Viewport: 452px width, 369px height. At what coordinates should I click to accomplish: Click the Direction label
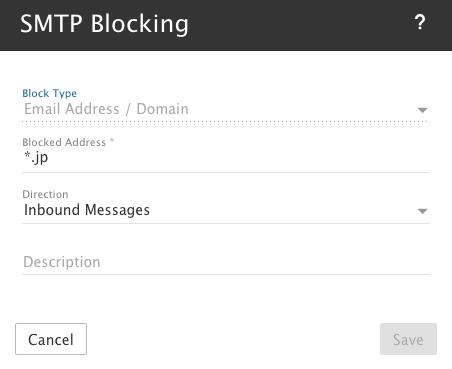tap(45, 194)
